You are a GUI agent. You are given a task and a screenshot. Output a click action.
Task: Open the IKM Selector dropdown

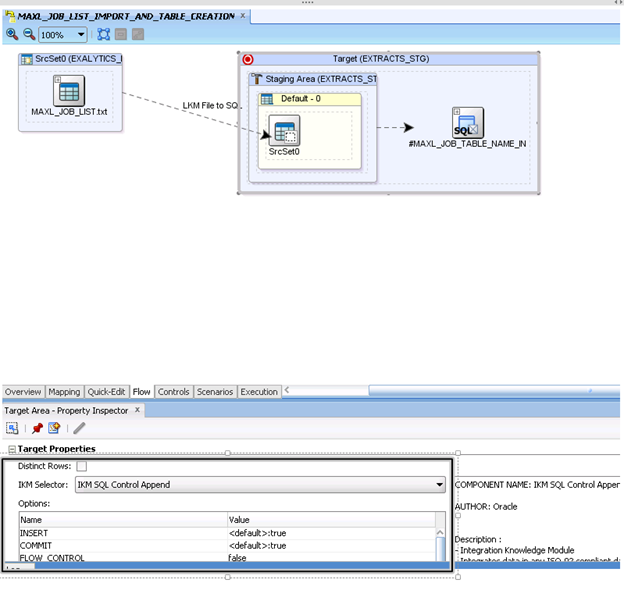pyautogui.click(x=439, y=485)
